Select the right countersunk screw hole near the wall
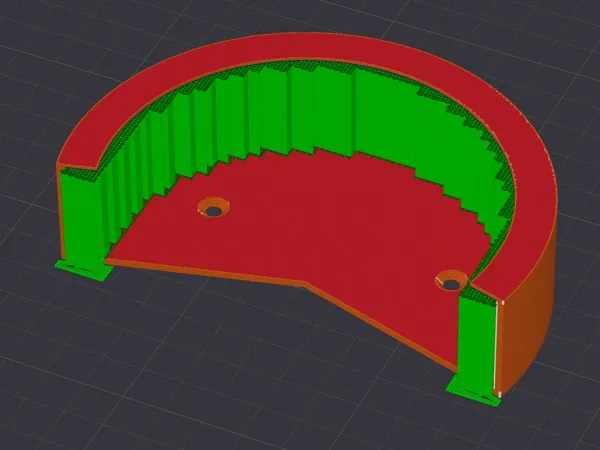600x450 pixels. (x=452, y=280)
